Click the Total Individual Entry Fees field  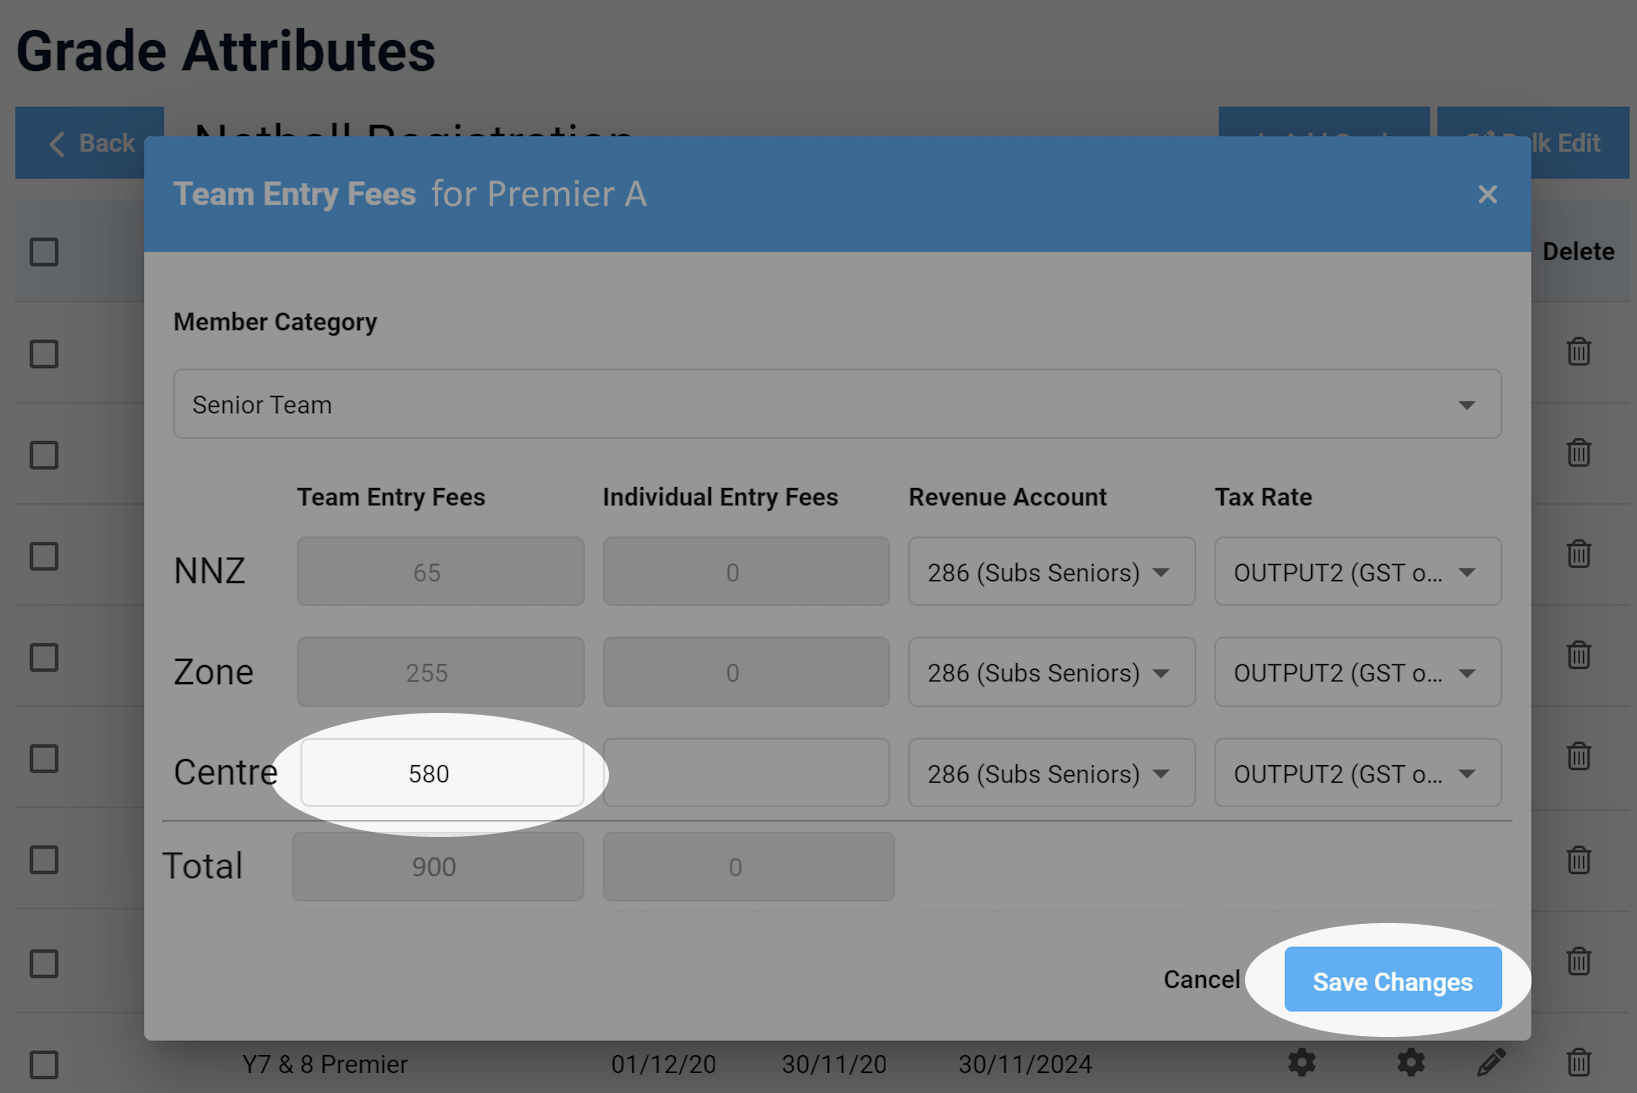(x=748, y=867)
